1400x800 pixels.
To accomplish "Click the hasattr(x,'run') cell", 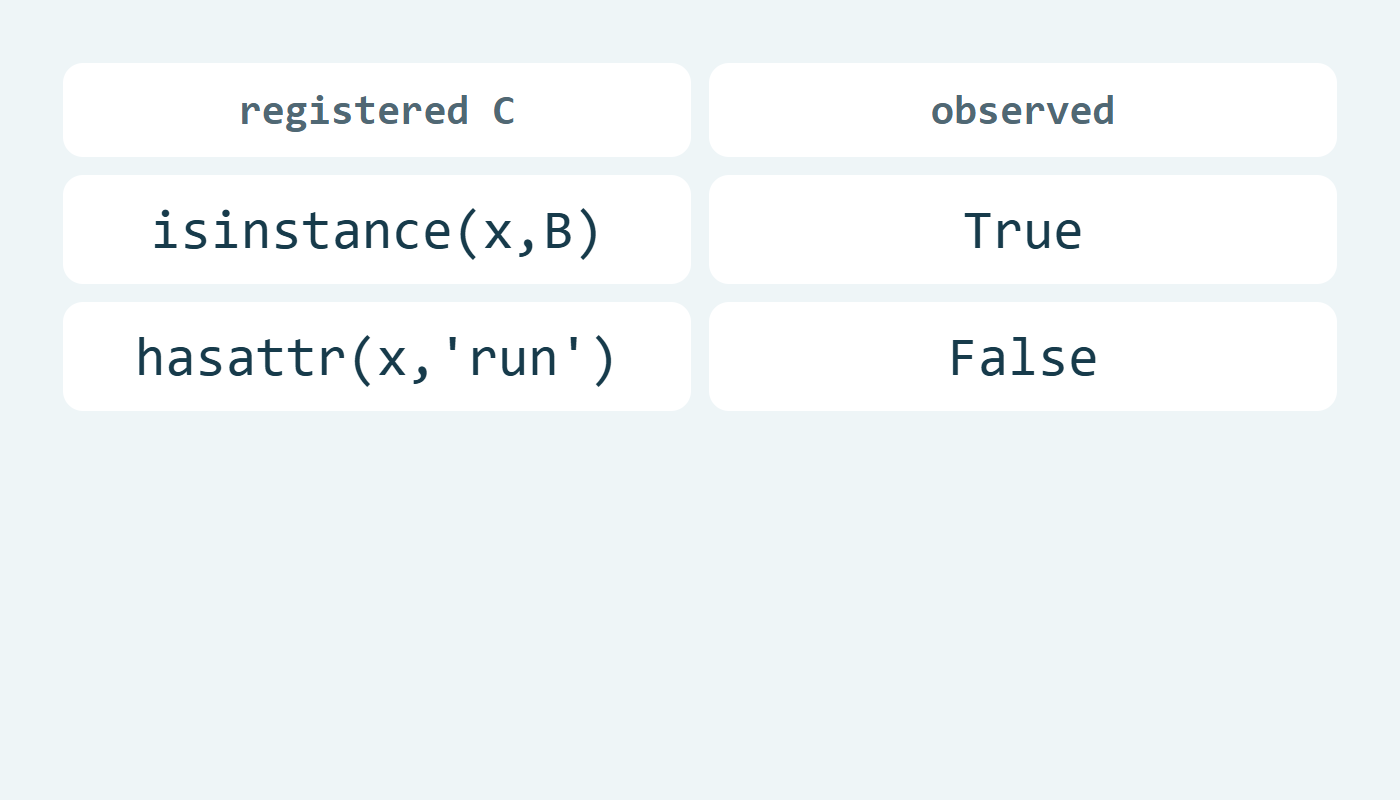I will [x=377, y=357].
